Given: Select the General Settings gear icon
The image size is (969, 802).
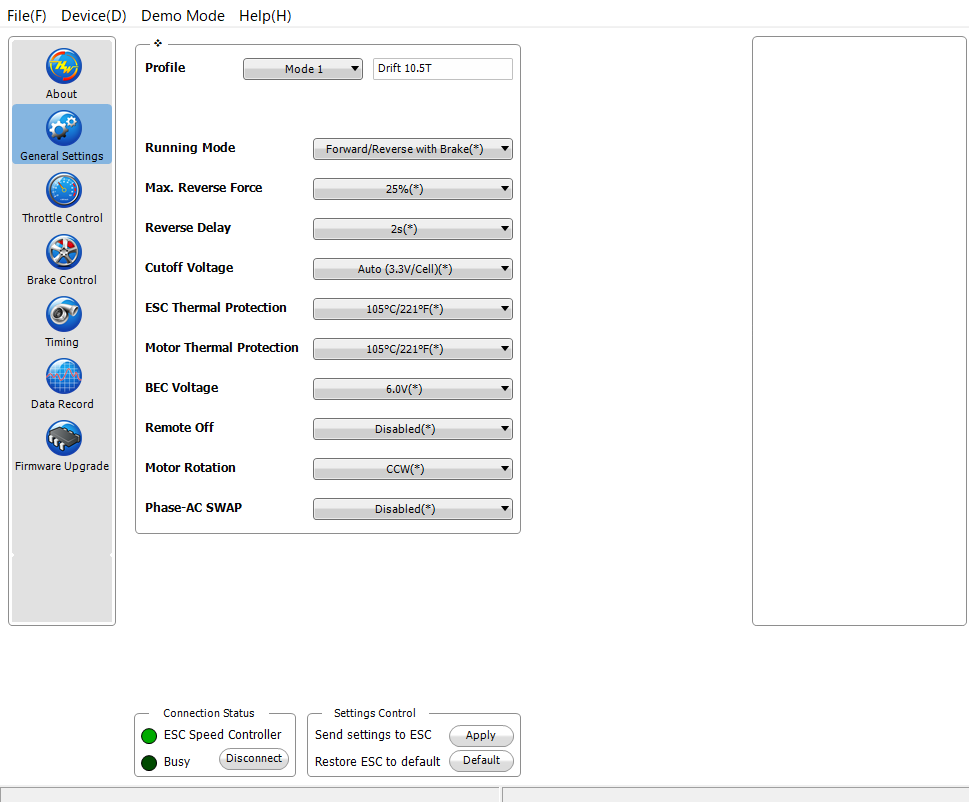Looking at the screenshot, I should 63,129.
